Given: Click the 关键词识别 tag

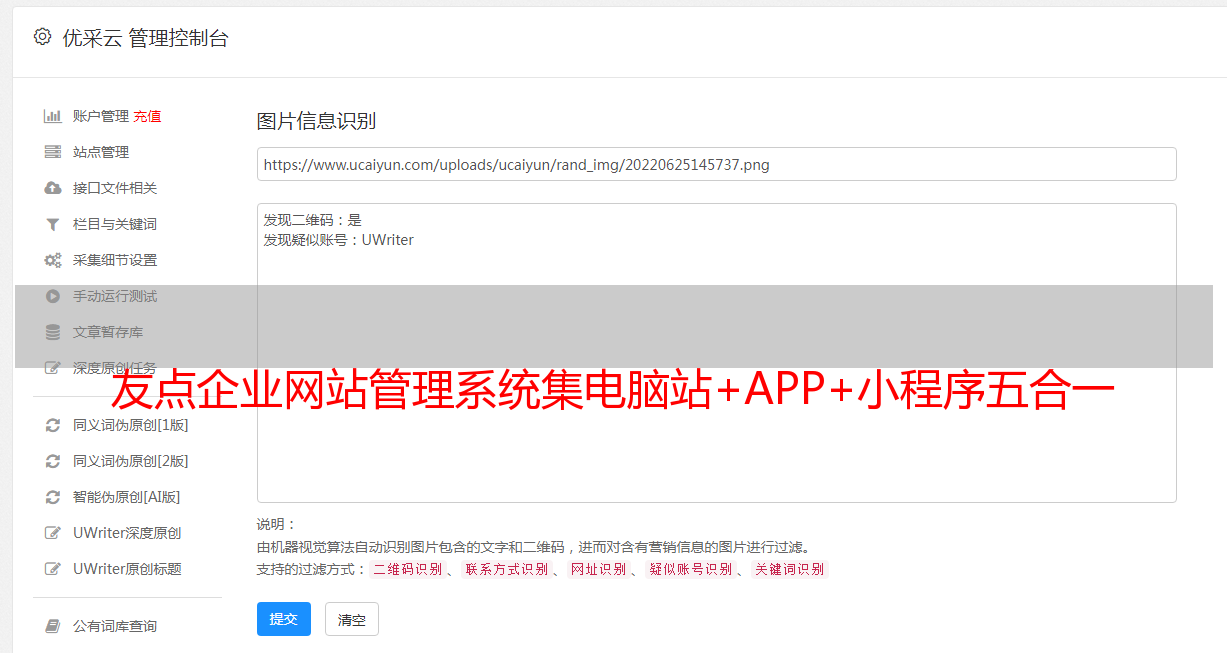Looking at the screenshot, I should 789,569.
